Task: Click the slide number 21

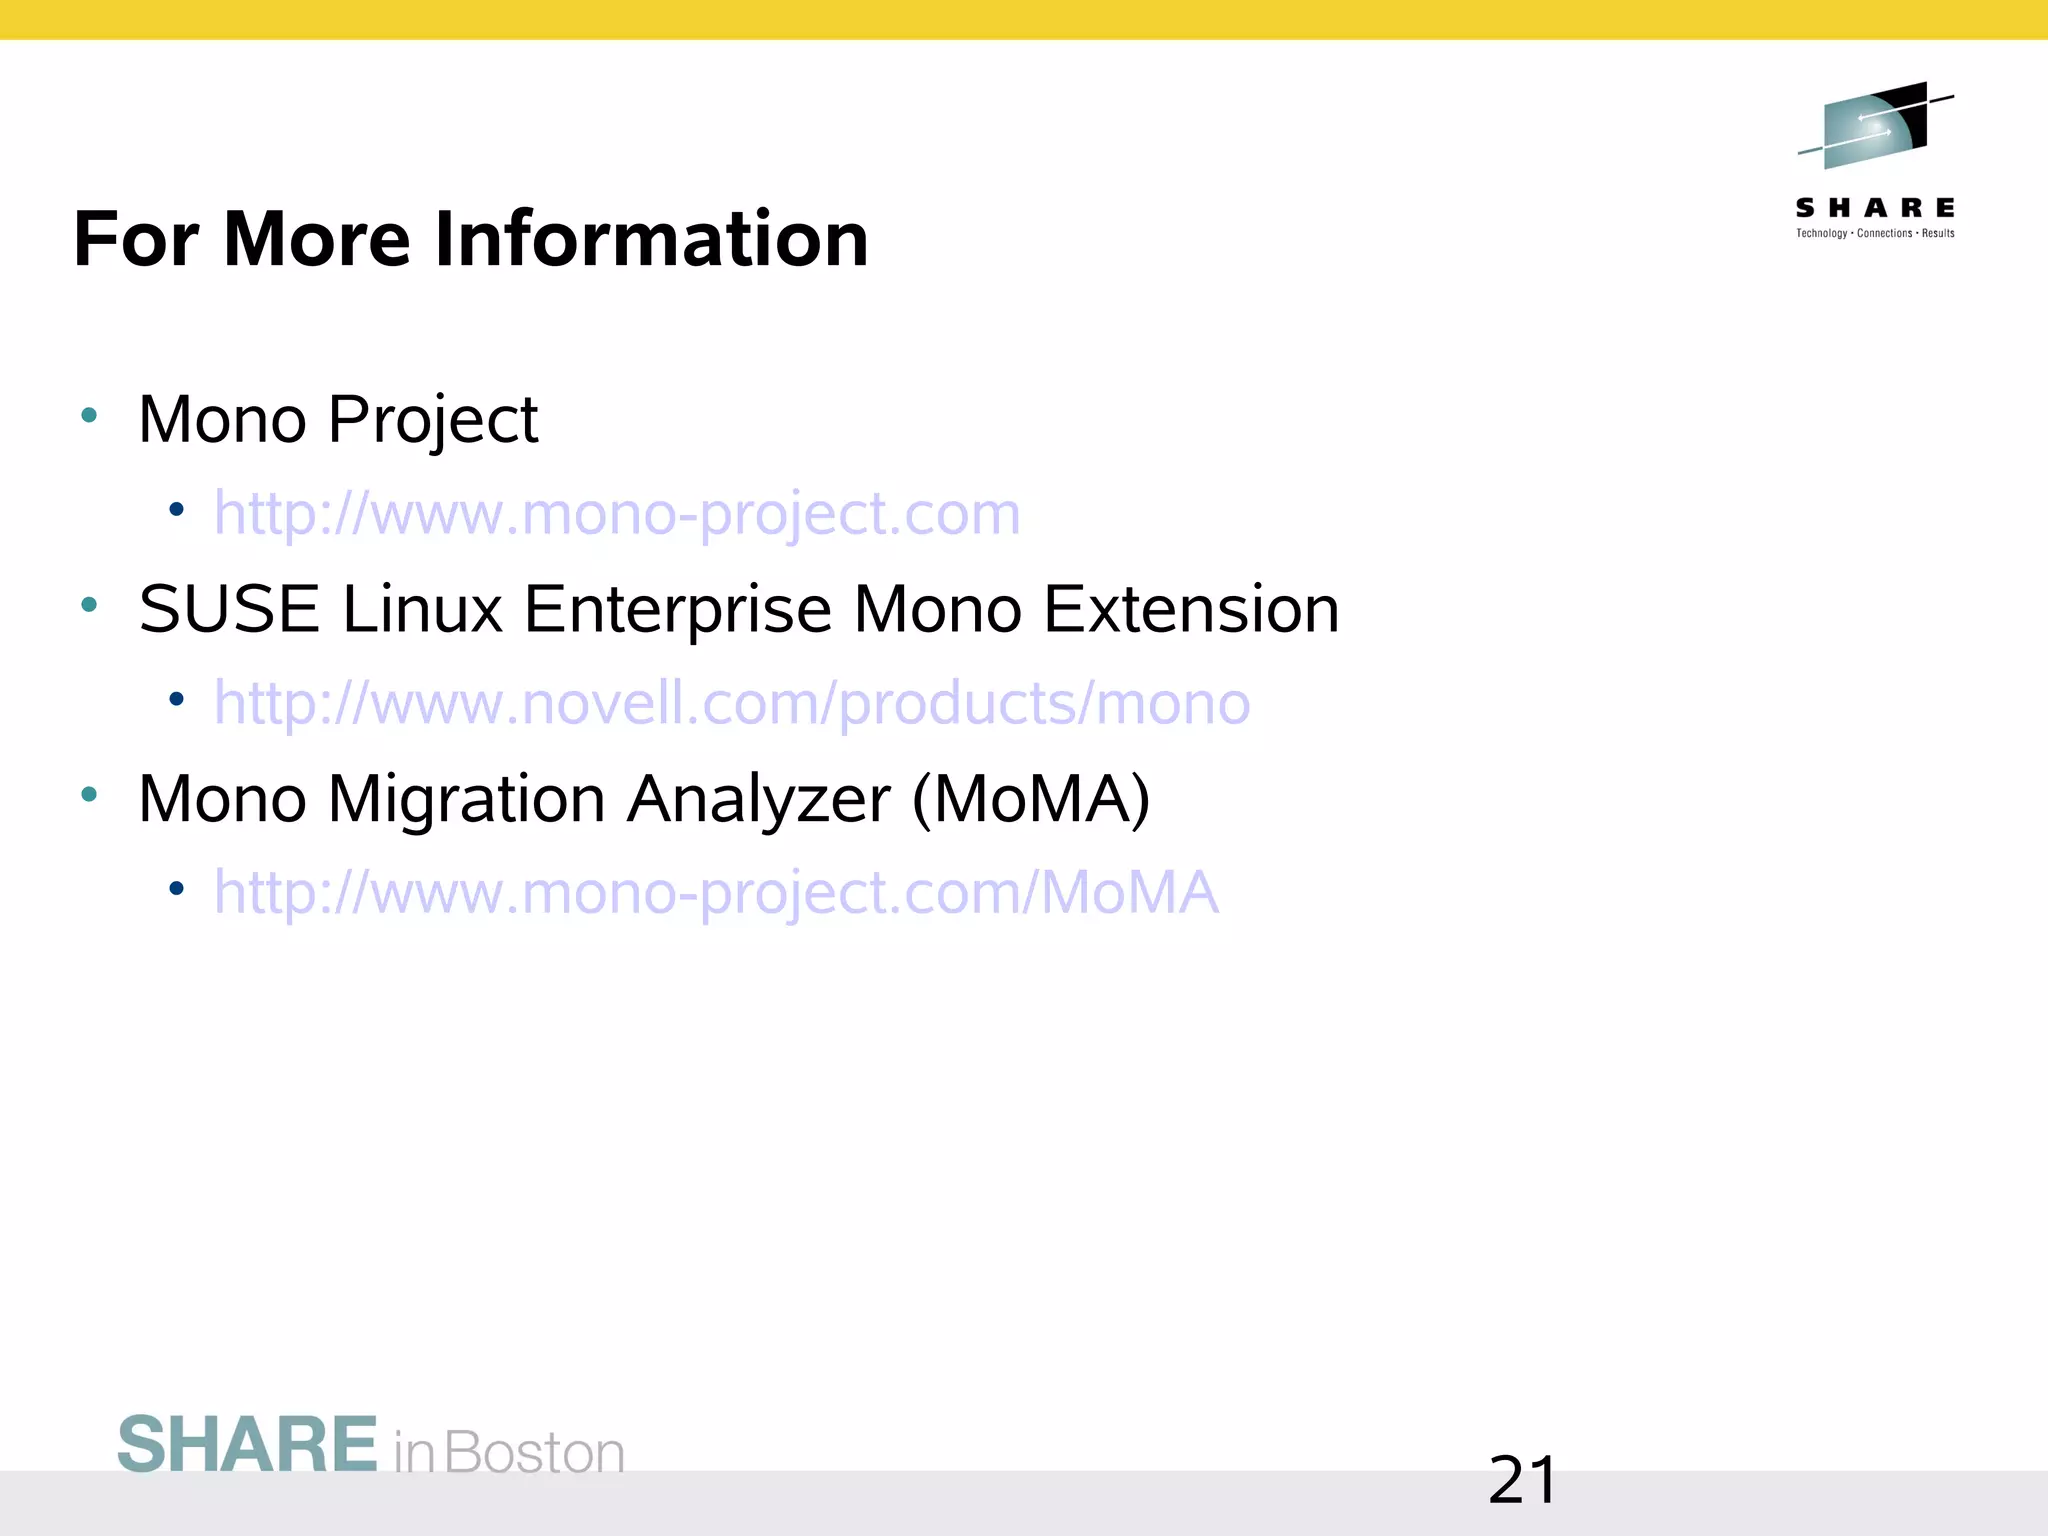Action: click(x=1522, y=1480)
